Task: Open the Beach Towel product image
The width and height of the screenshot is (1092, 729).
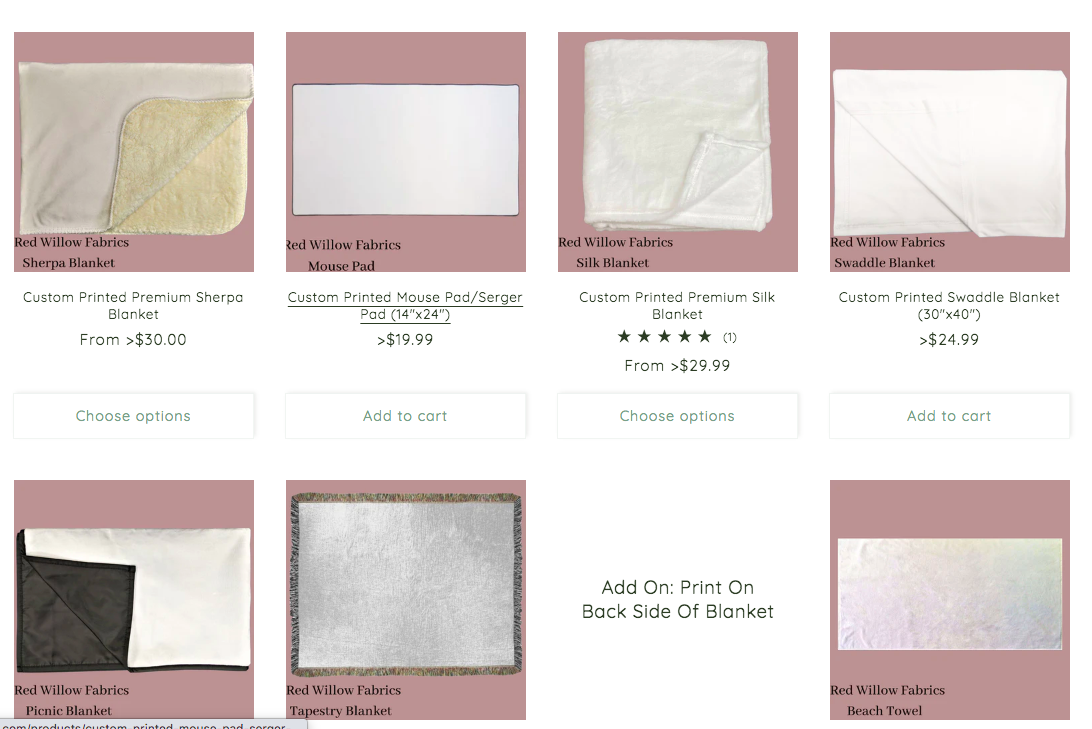Action: point(949,599)
